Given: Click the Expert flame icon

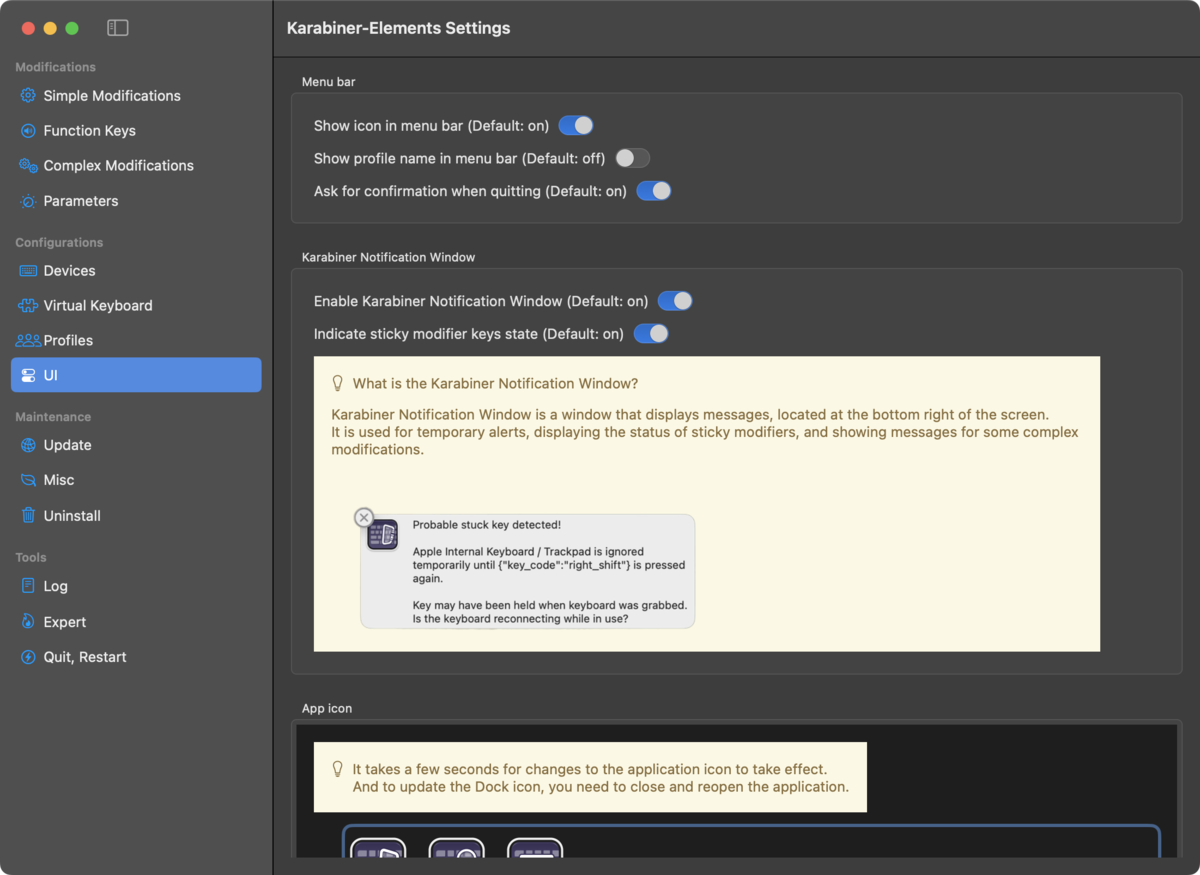Looking at the screenshot, I should pos(28,622).
